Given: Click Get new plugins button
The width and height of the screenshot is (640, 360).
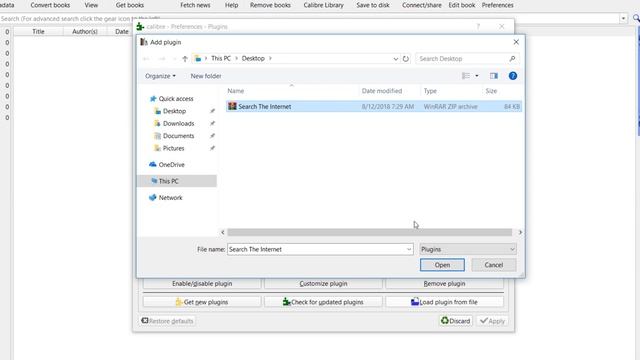Looking at the screenshot, I should [202, 302].
